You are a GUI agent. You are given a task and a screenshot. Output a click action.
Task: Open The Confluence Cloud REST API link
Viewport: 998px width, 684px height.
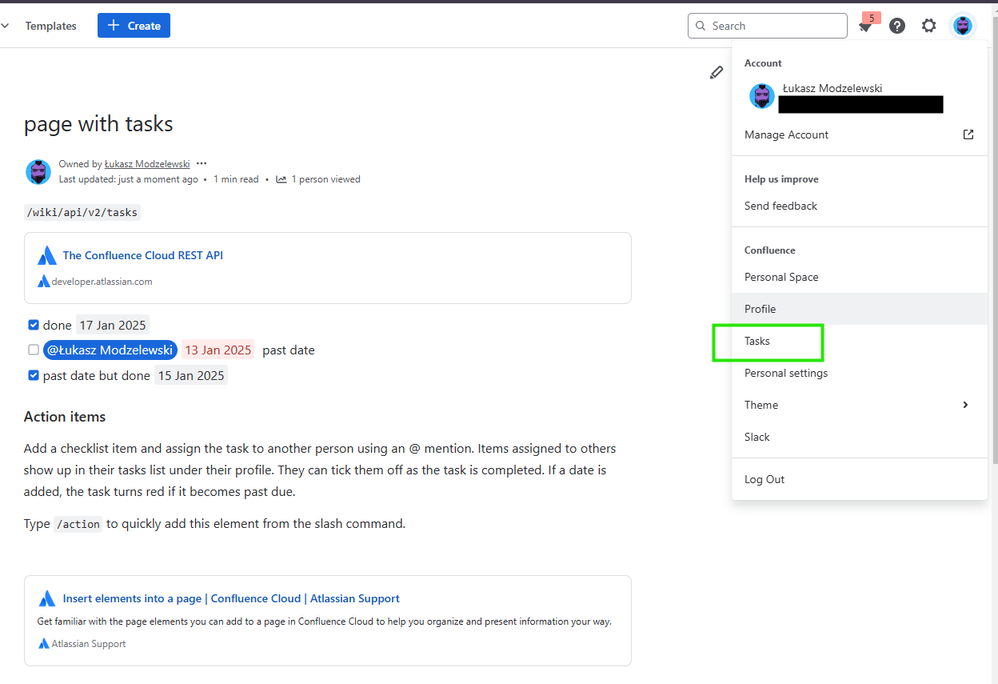pos(143,255)
